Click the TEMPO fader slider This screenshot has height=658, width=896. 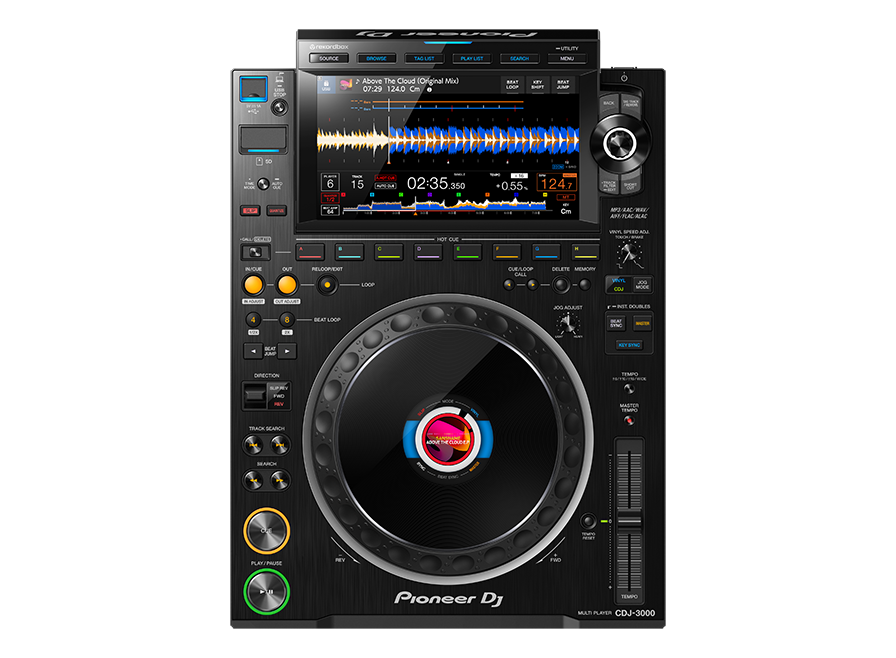tap(629, 519)
